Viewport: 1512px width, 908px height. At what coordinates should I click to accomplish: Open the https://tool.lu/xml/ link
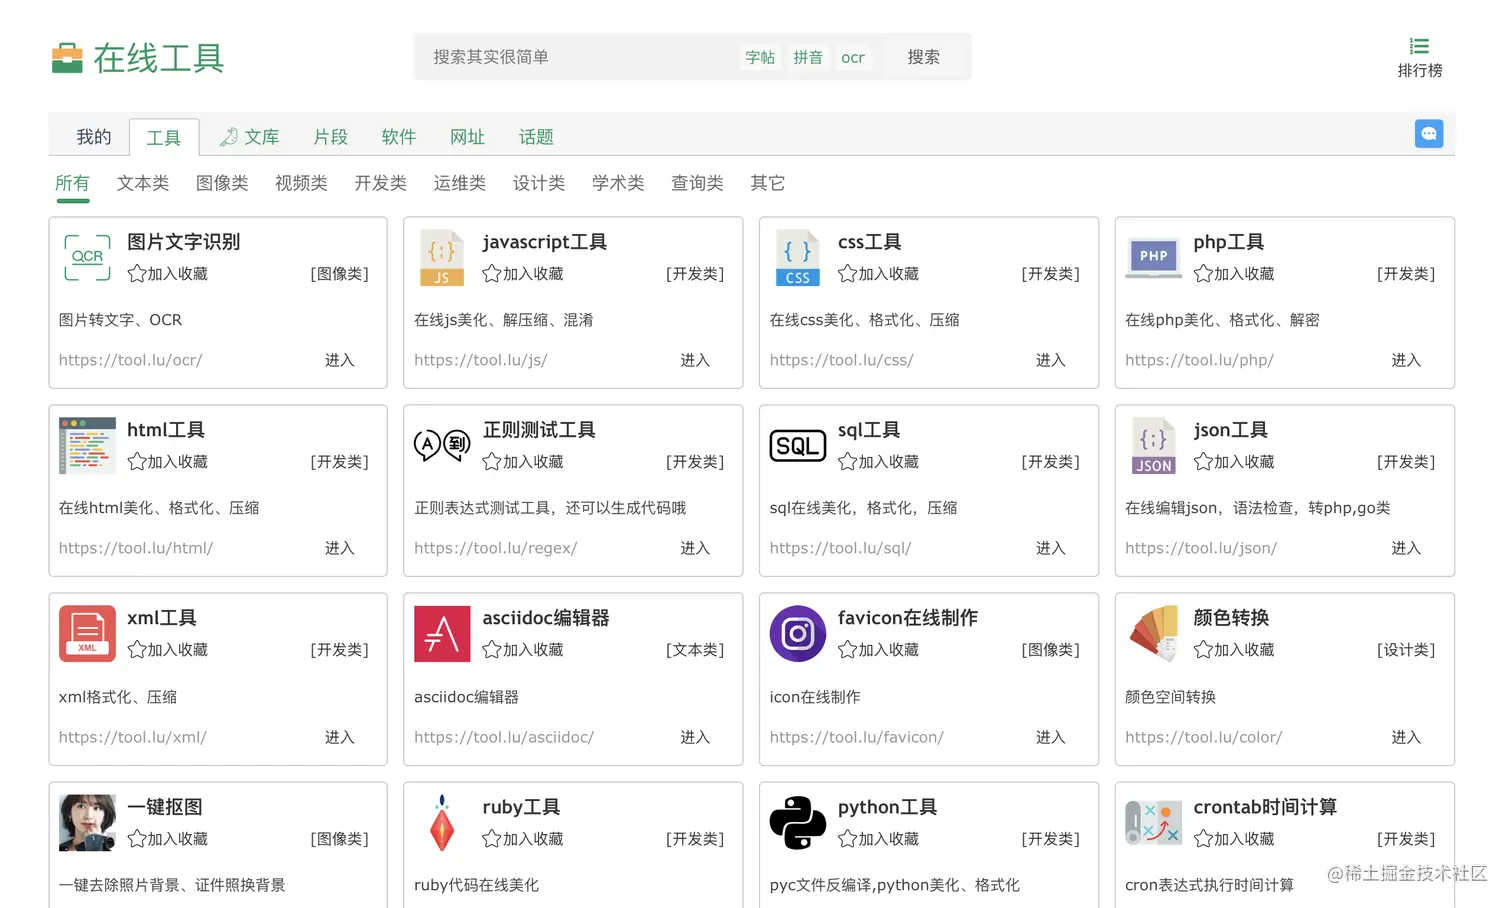point(132,737)
